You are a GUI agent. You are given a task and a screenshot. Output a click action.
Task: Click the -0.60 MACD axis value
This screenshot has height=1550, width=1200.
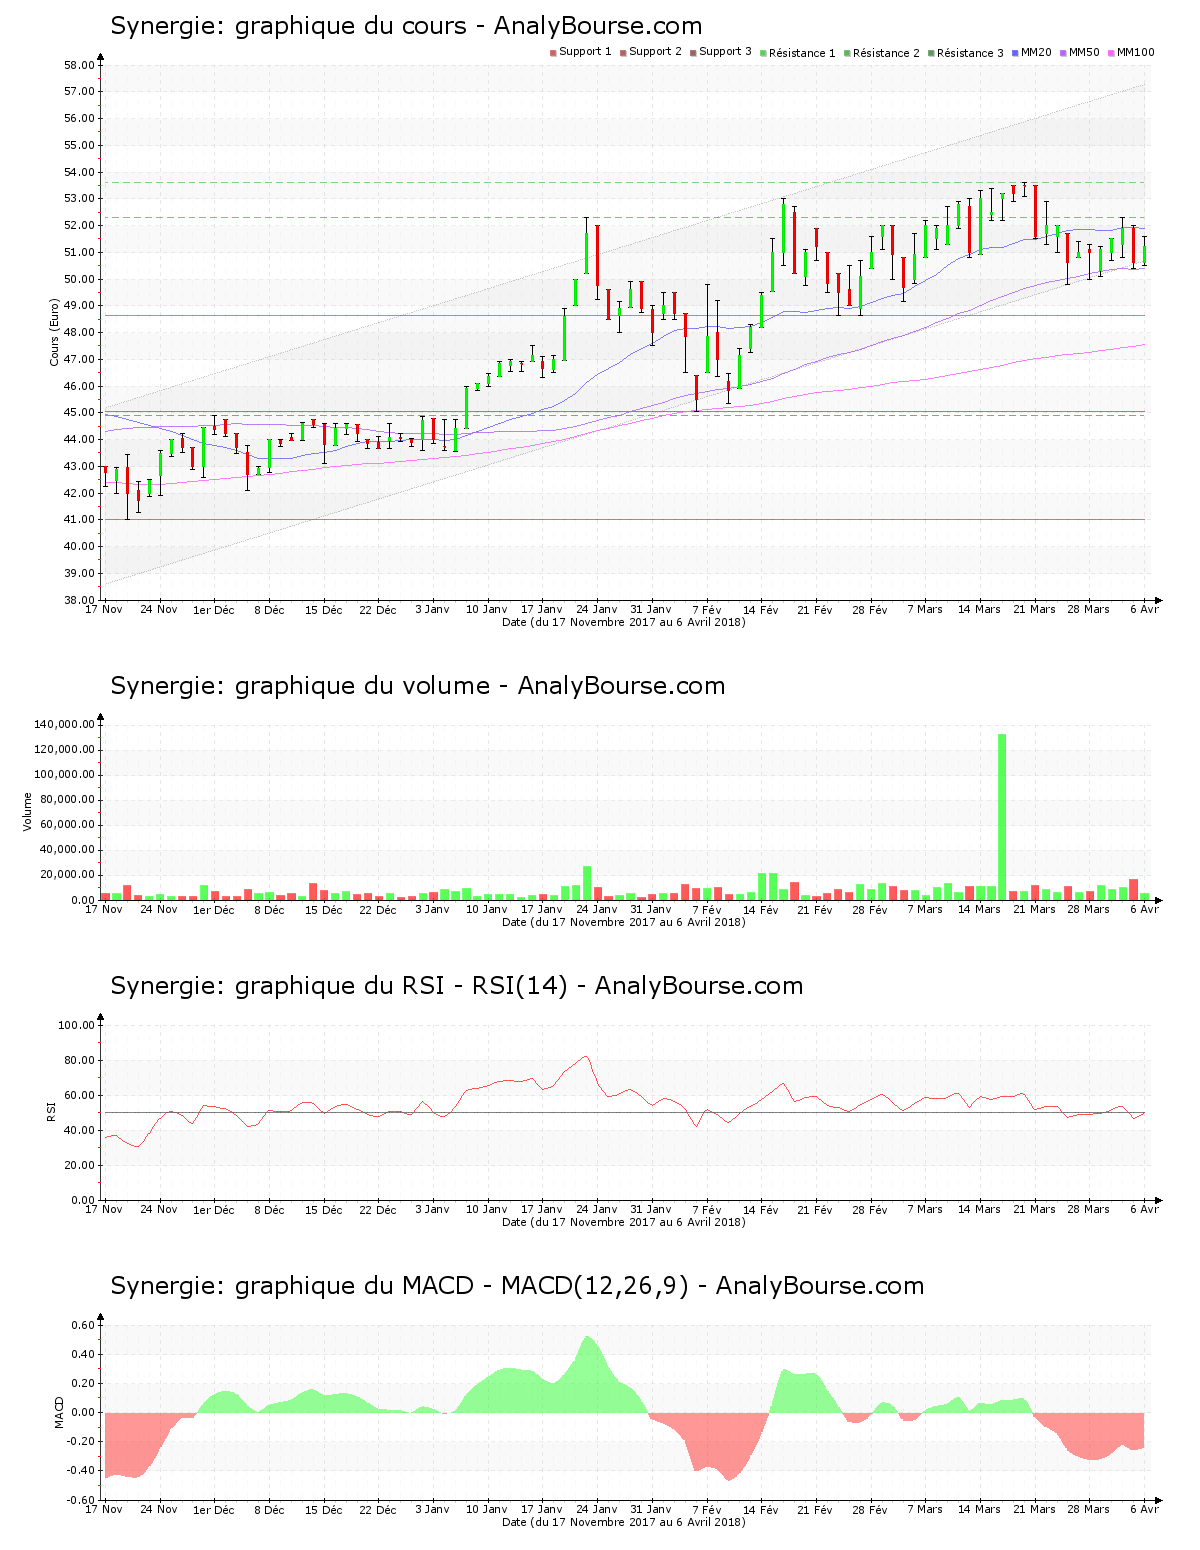(x=80, y=1500)
